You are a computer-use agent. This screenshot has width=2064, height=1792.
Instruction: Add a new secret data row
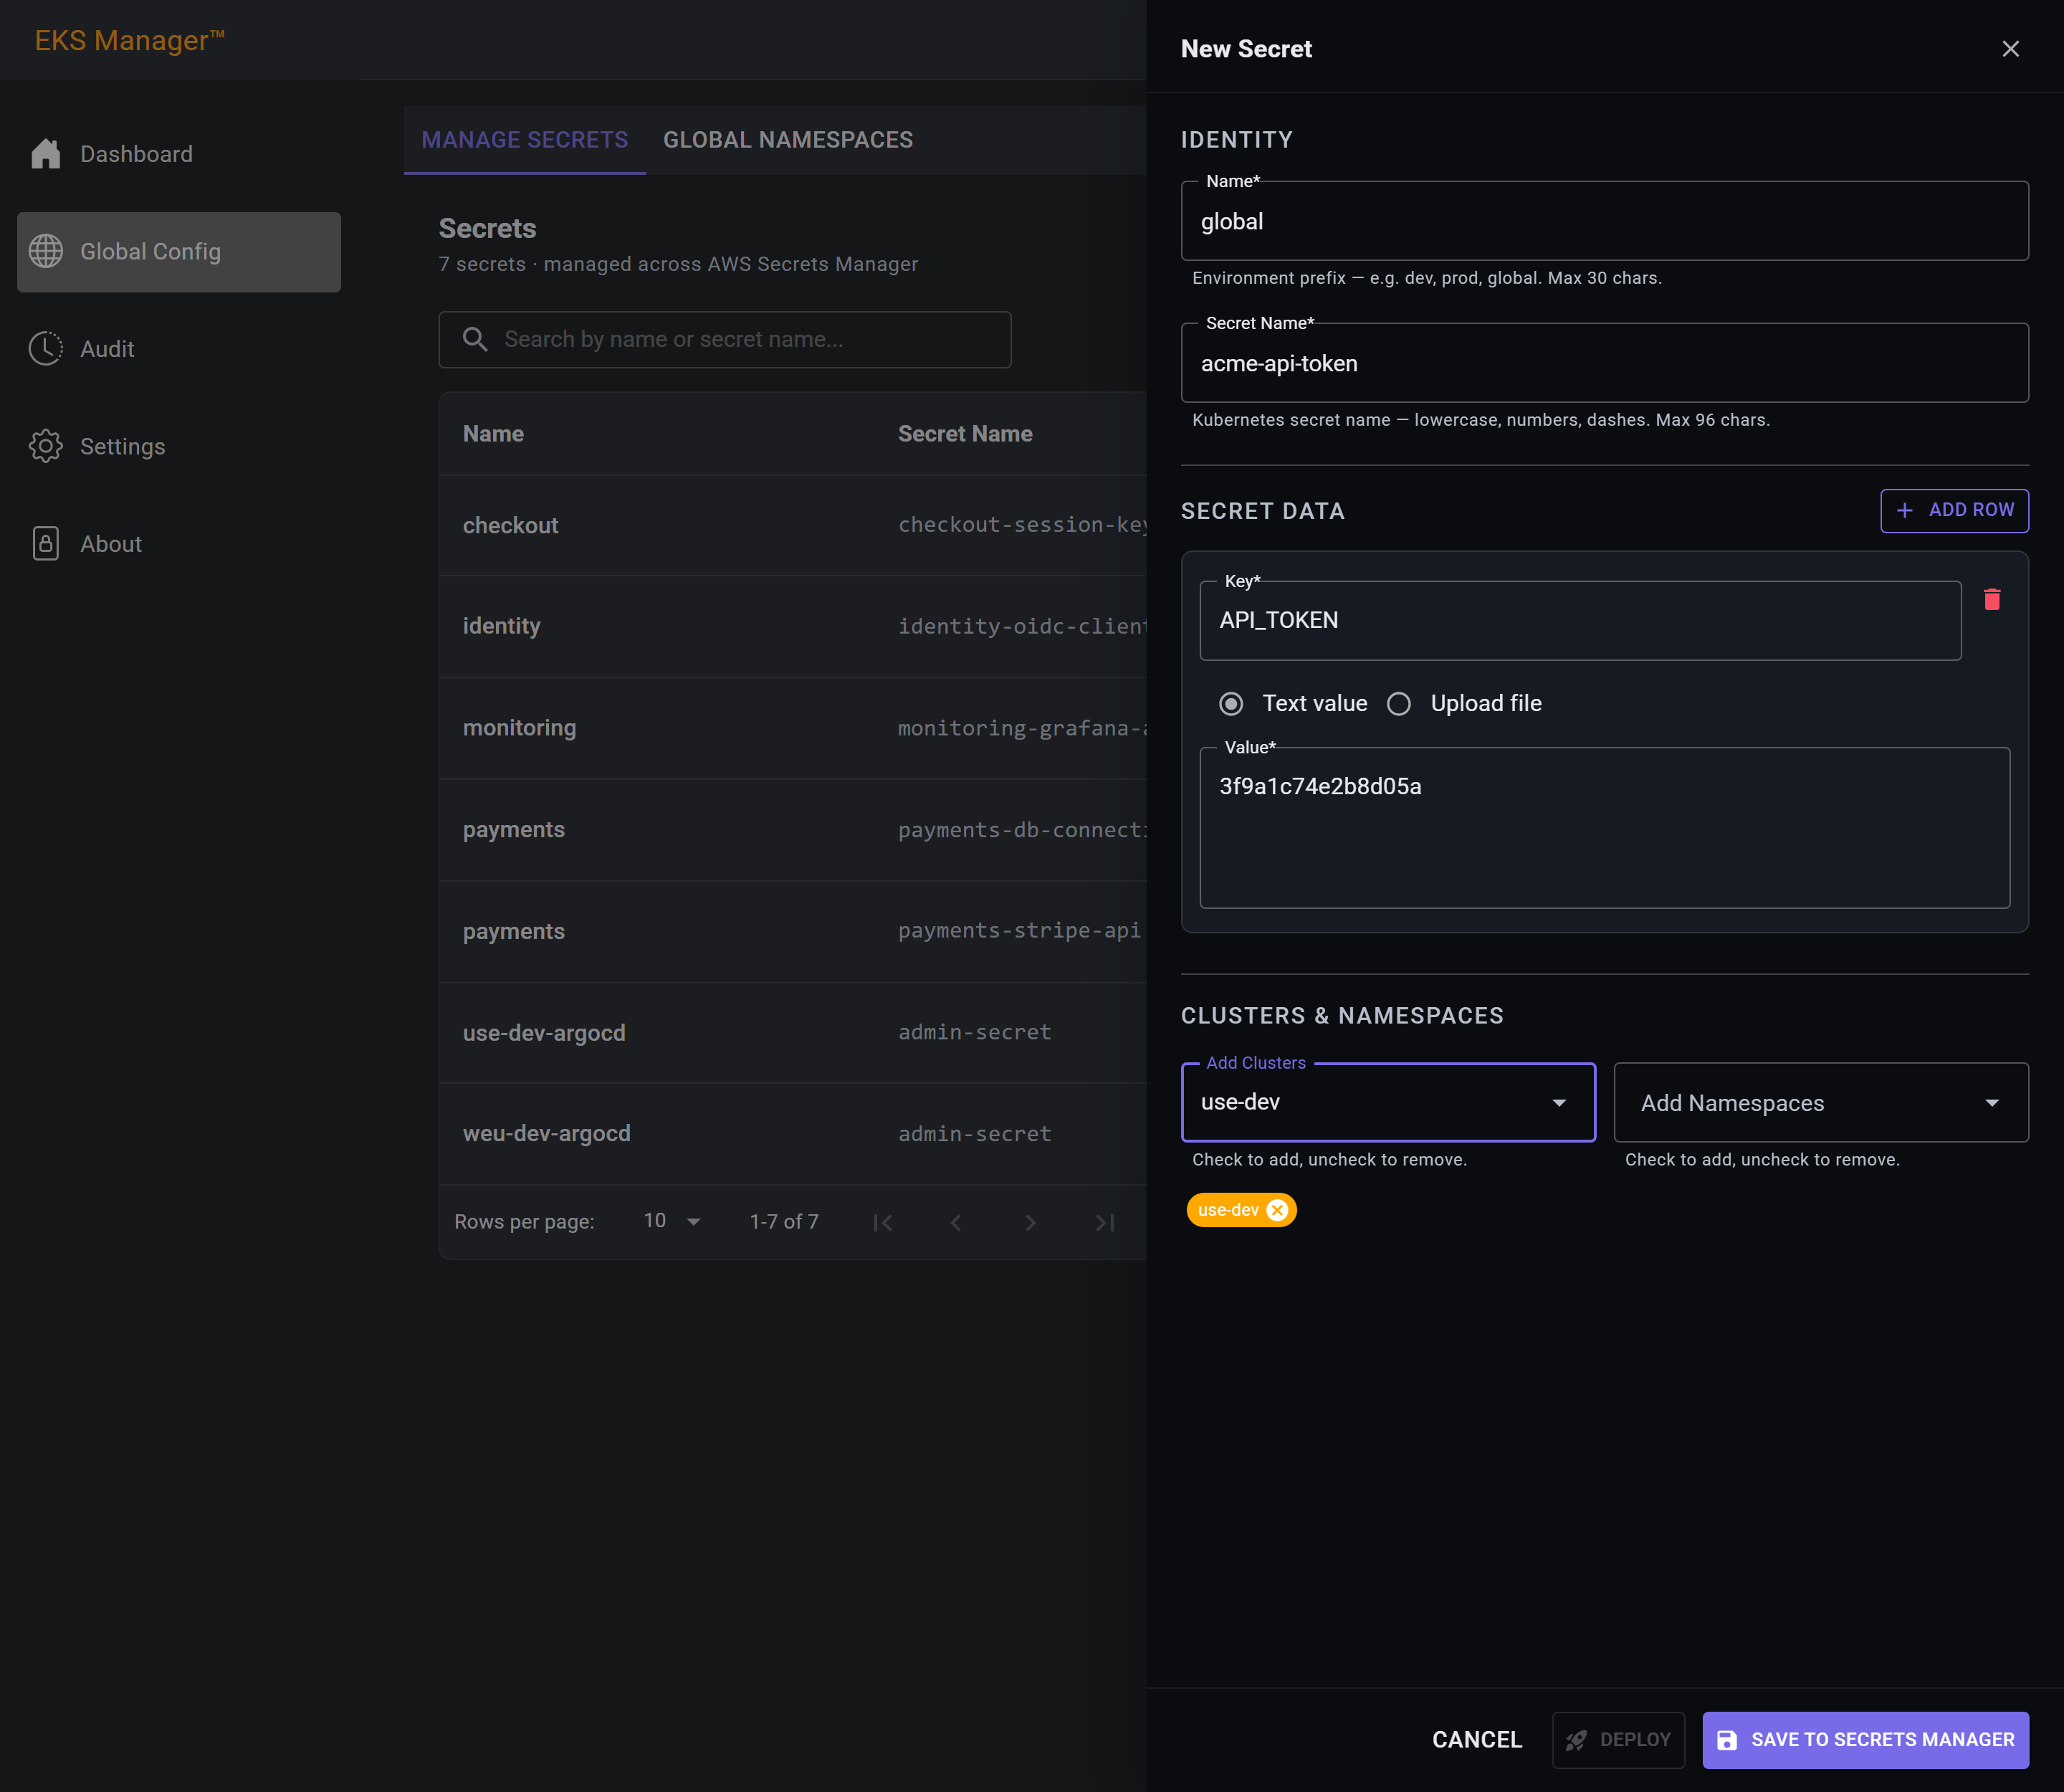pos(1954,510)
